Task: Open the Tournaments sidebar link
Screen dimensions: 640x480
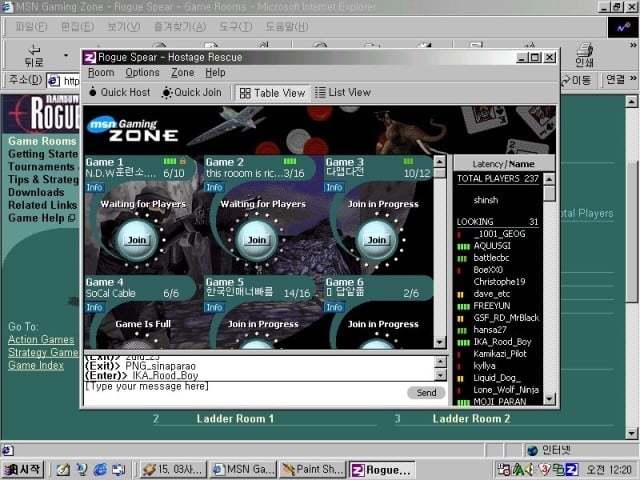Action: click(42, 167)
